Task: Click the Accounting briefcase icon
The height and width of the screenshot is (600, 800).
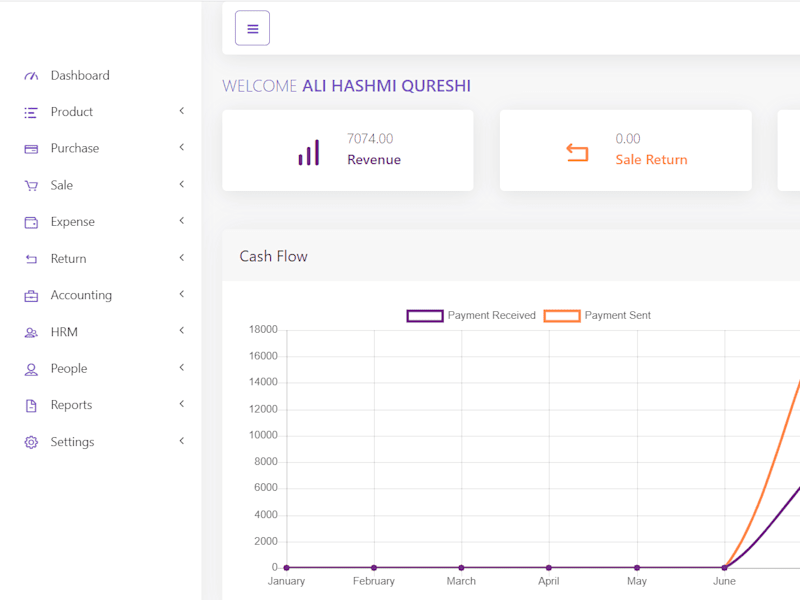Action: [31, 296]
